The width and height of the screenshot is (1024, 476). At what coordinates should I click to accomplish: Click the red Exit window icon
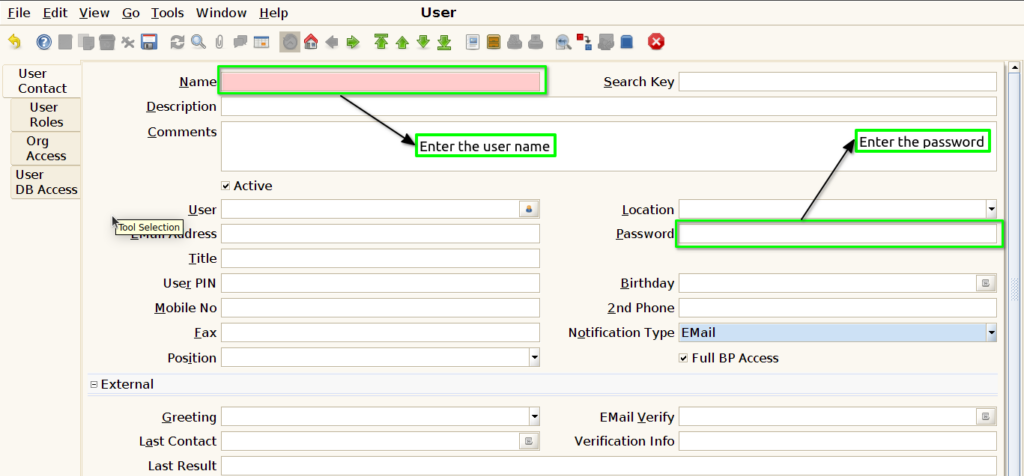(x=656, y=42)
